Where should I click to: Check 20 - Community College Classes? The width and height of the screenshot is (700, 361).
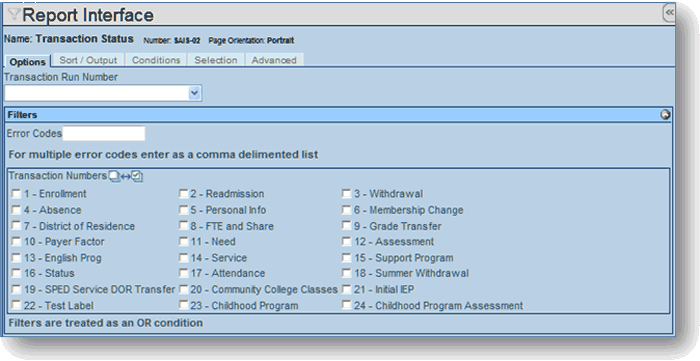click(183, 289)
